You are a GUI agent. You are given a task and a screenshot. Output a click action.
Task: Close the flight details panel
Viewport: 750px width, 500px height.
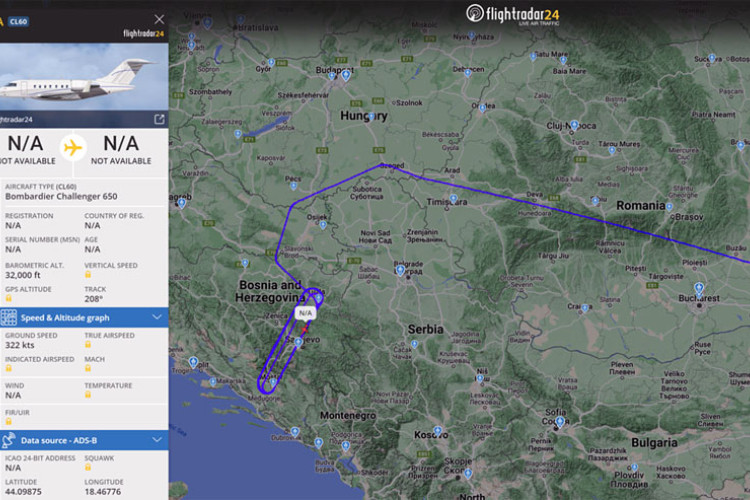pyautogui.click(x=159, y=19)
